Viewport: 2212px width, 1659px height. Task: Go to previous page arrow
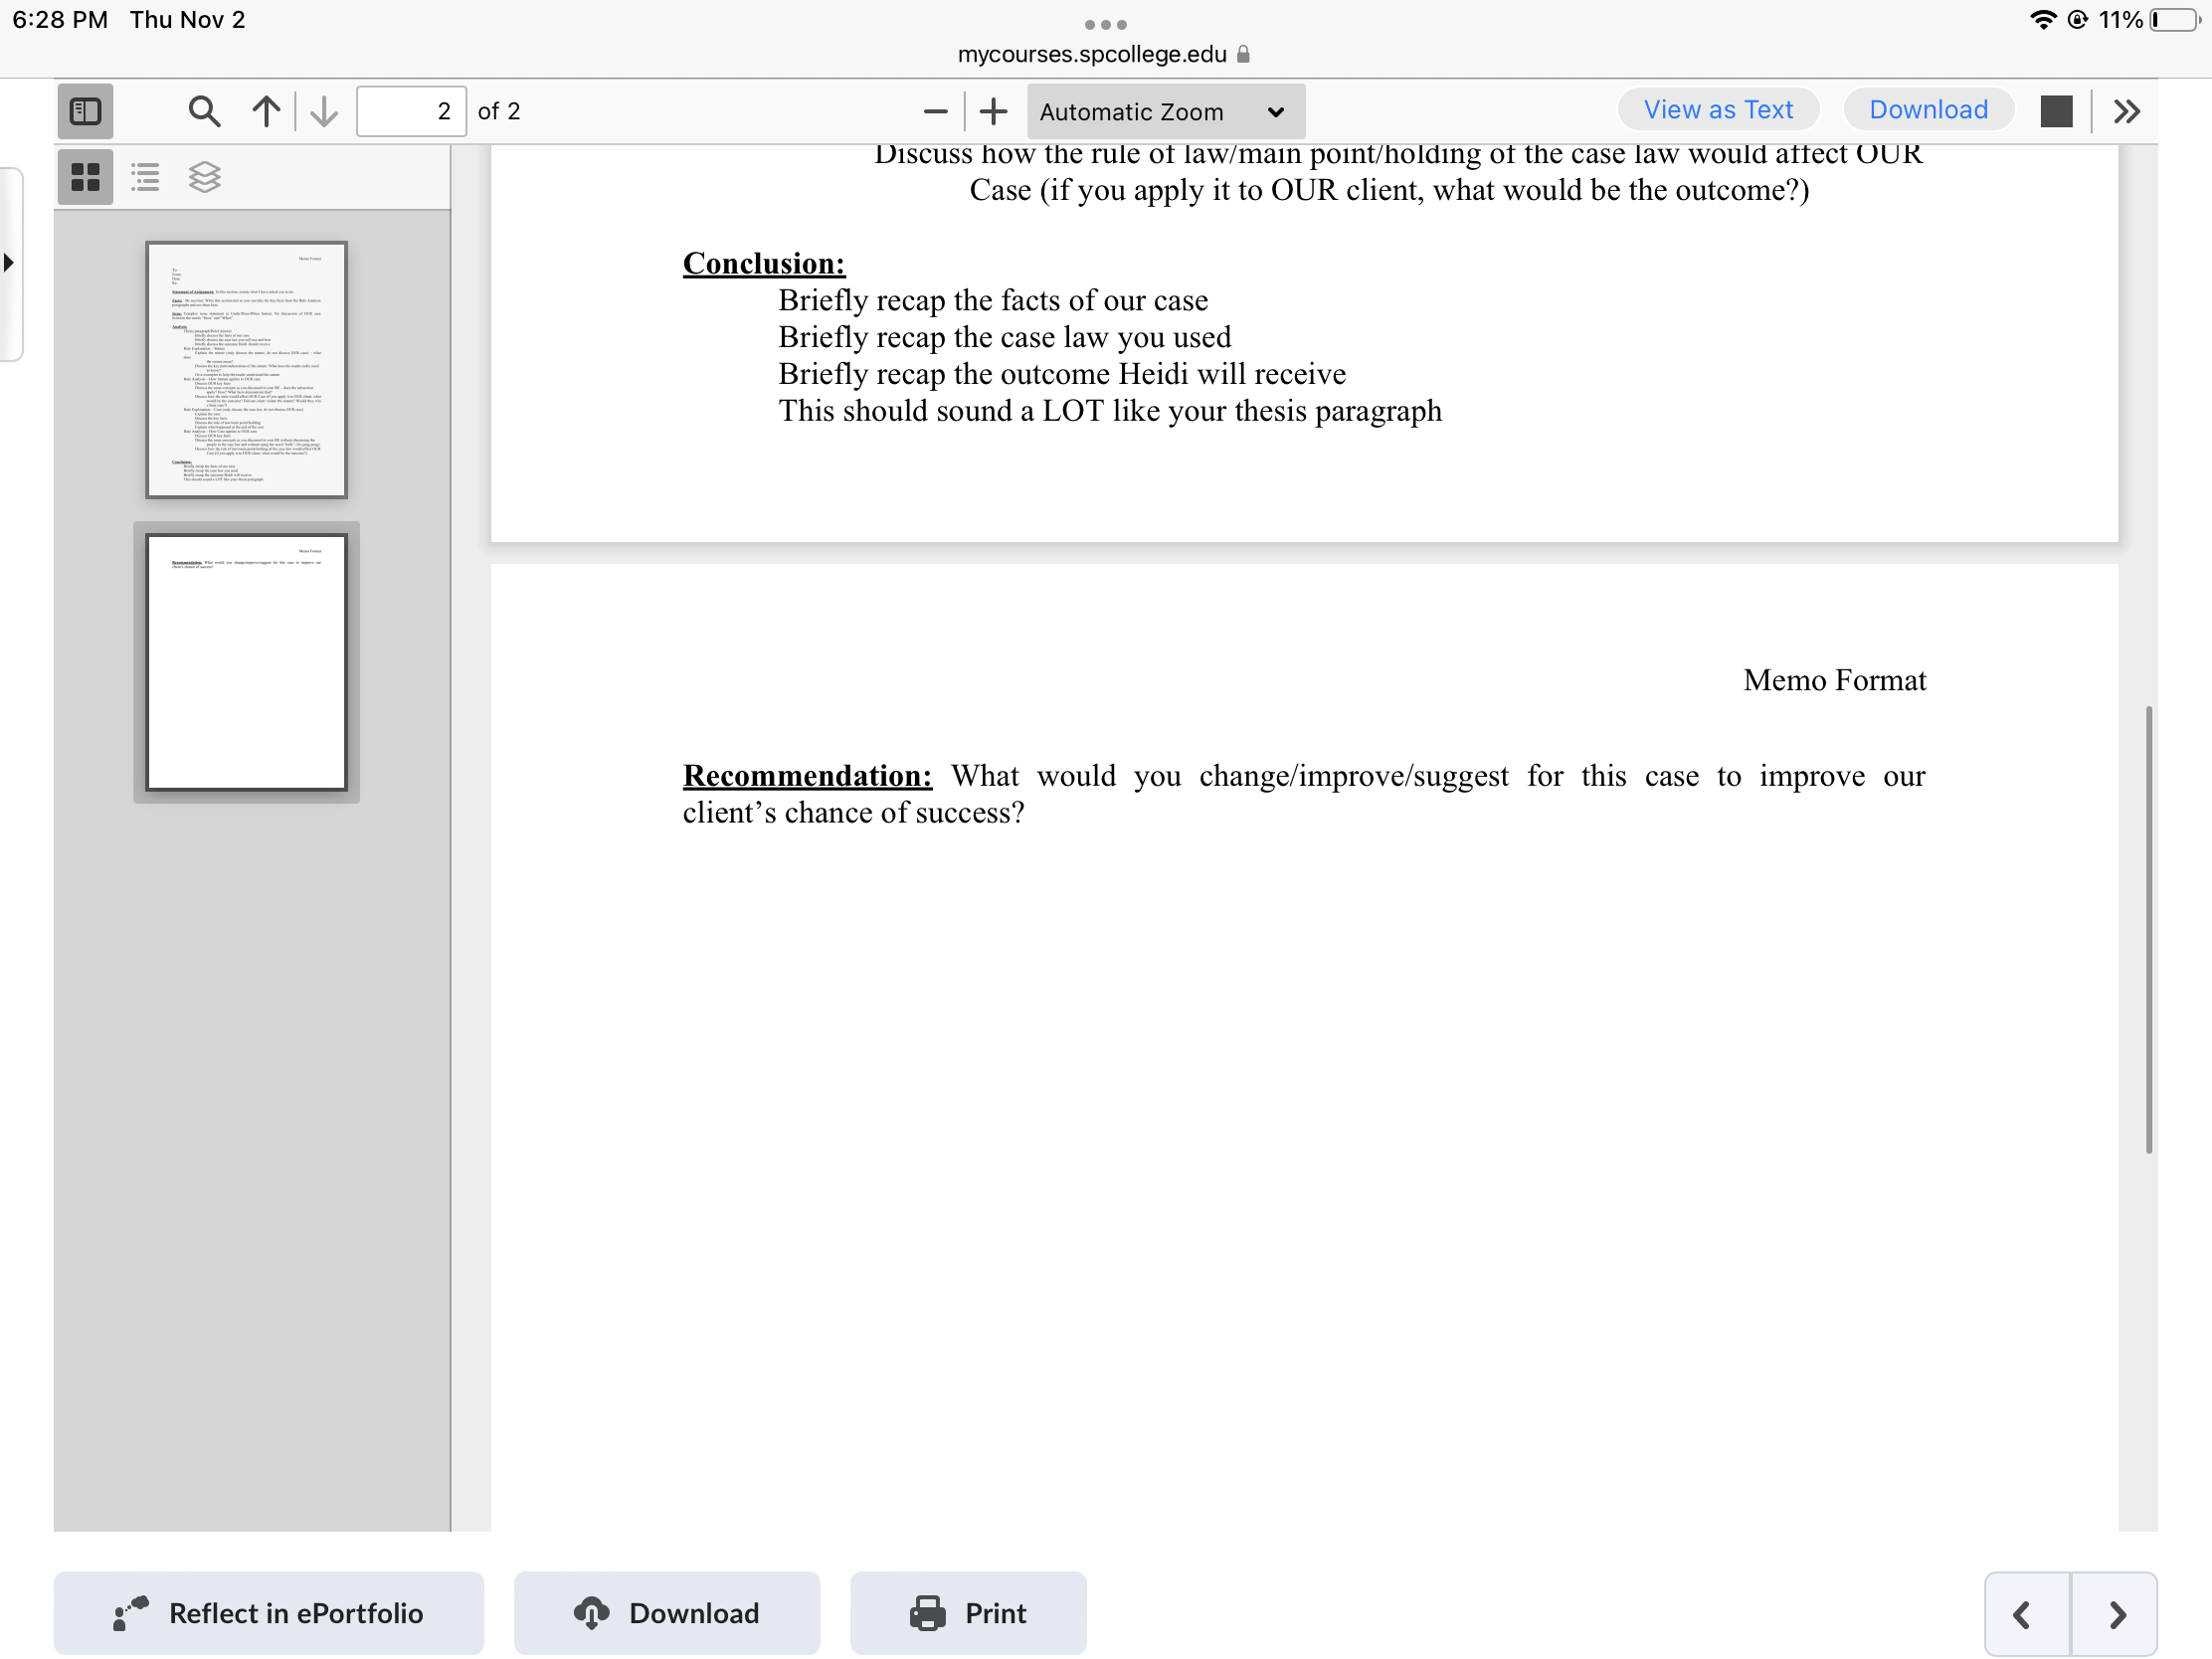pos(266,111)
